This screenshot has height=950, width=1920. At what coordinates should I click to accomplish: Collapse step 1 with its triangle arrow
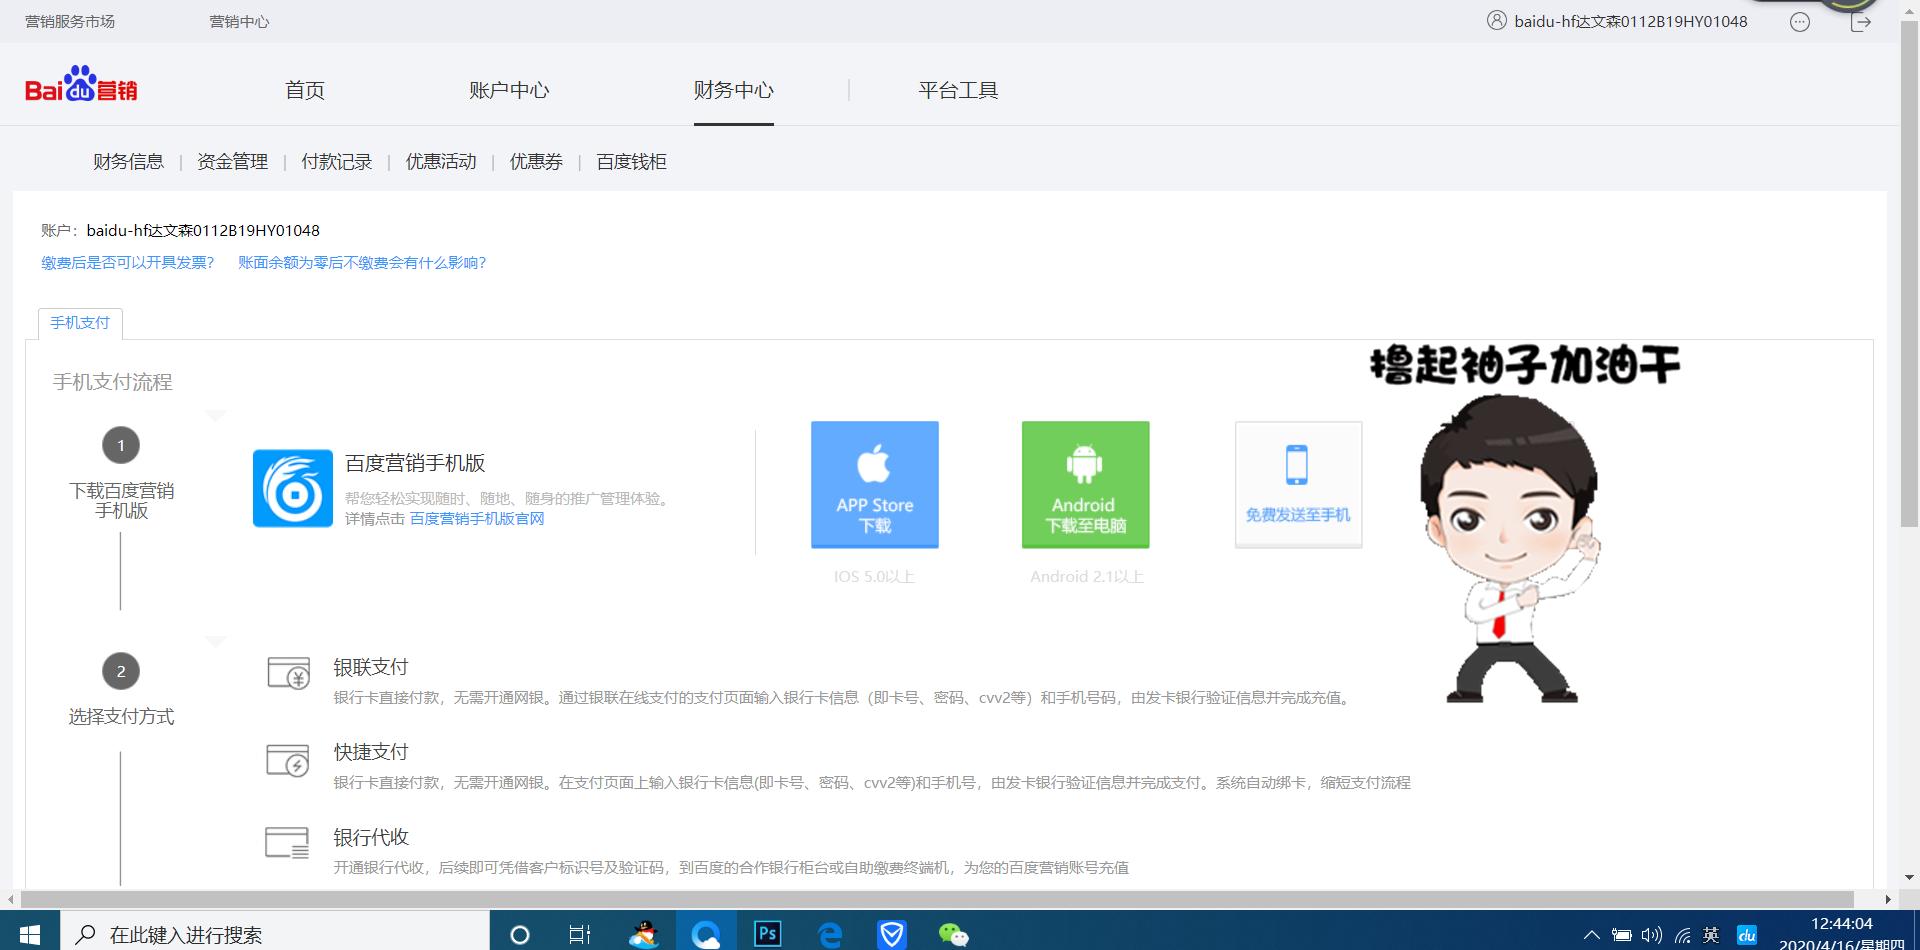point(216,414)
